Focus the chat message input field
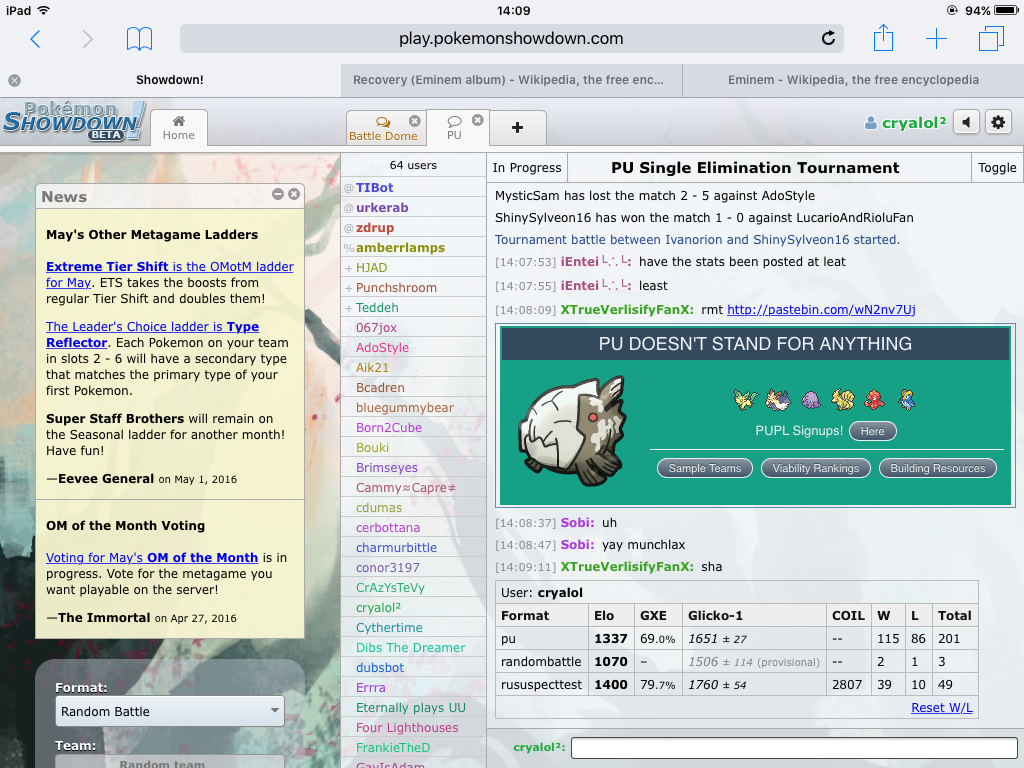Image resolution: width=1024 pixels, height=768 pixels. (793, 748)
